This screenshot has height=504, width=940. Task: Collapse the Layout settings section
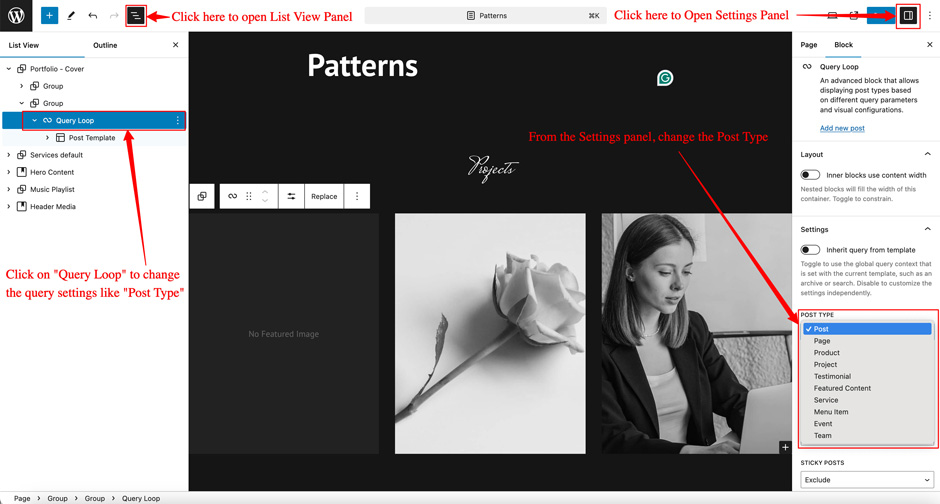(x=927, y=155)
